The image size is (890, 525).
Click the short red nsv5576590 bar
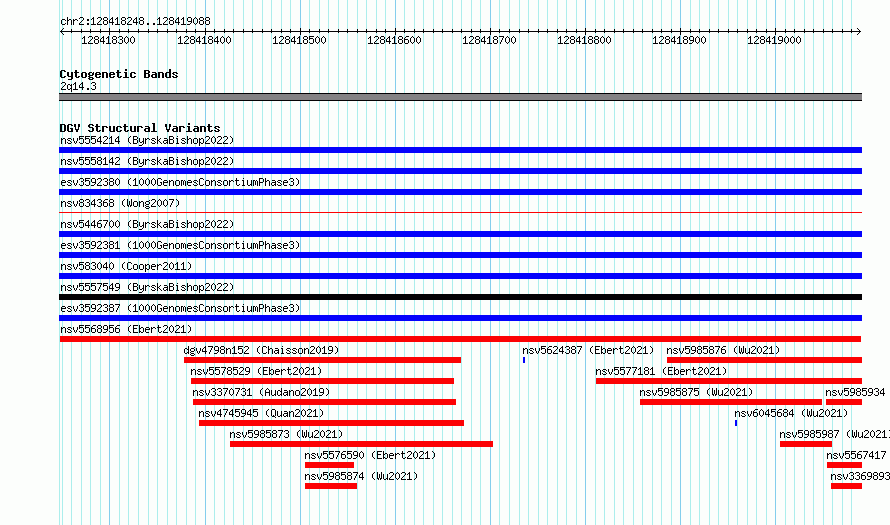(329, 465)
